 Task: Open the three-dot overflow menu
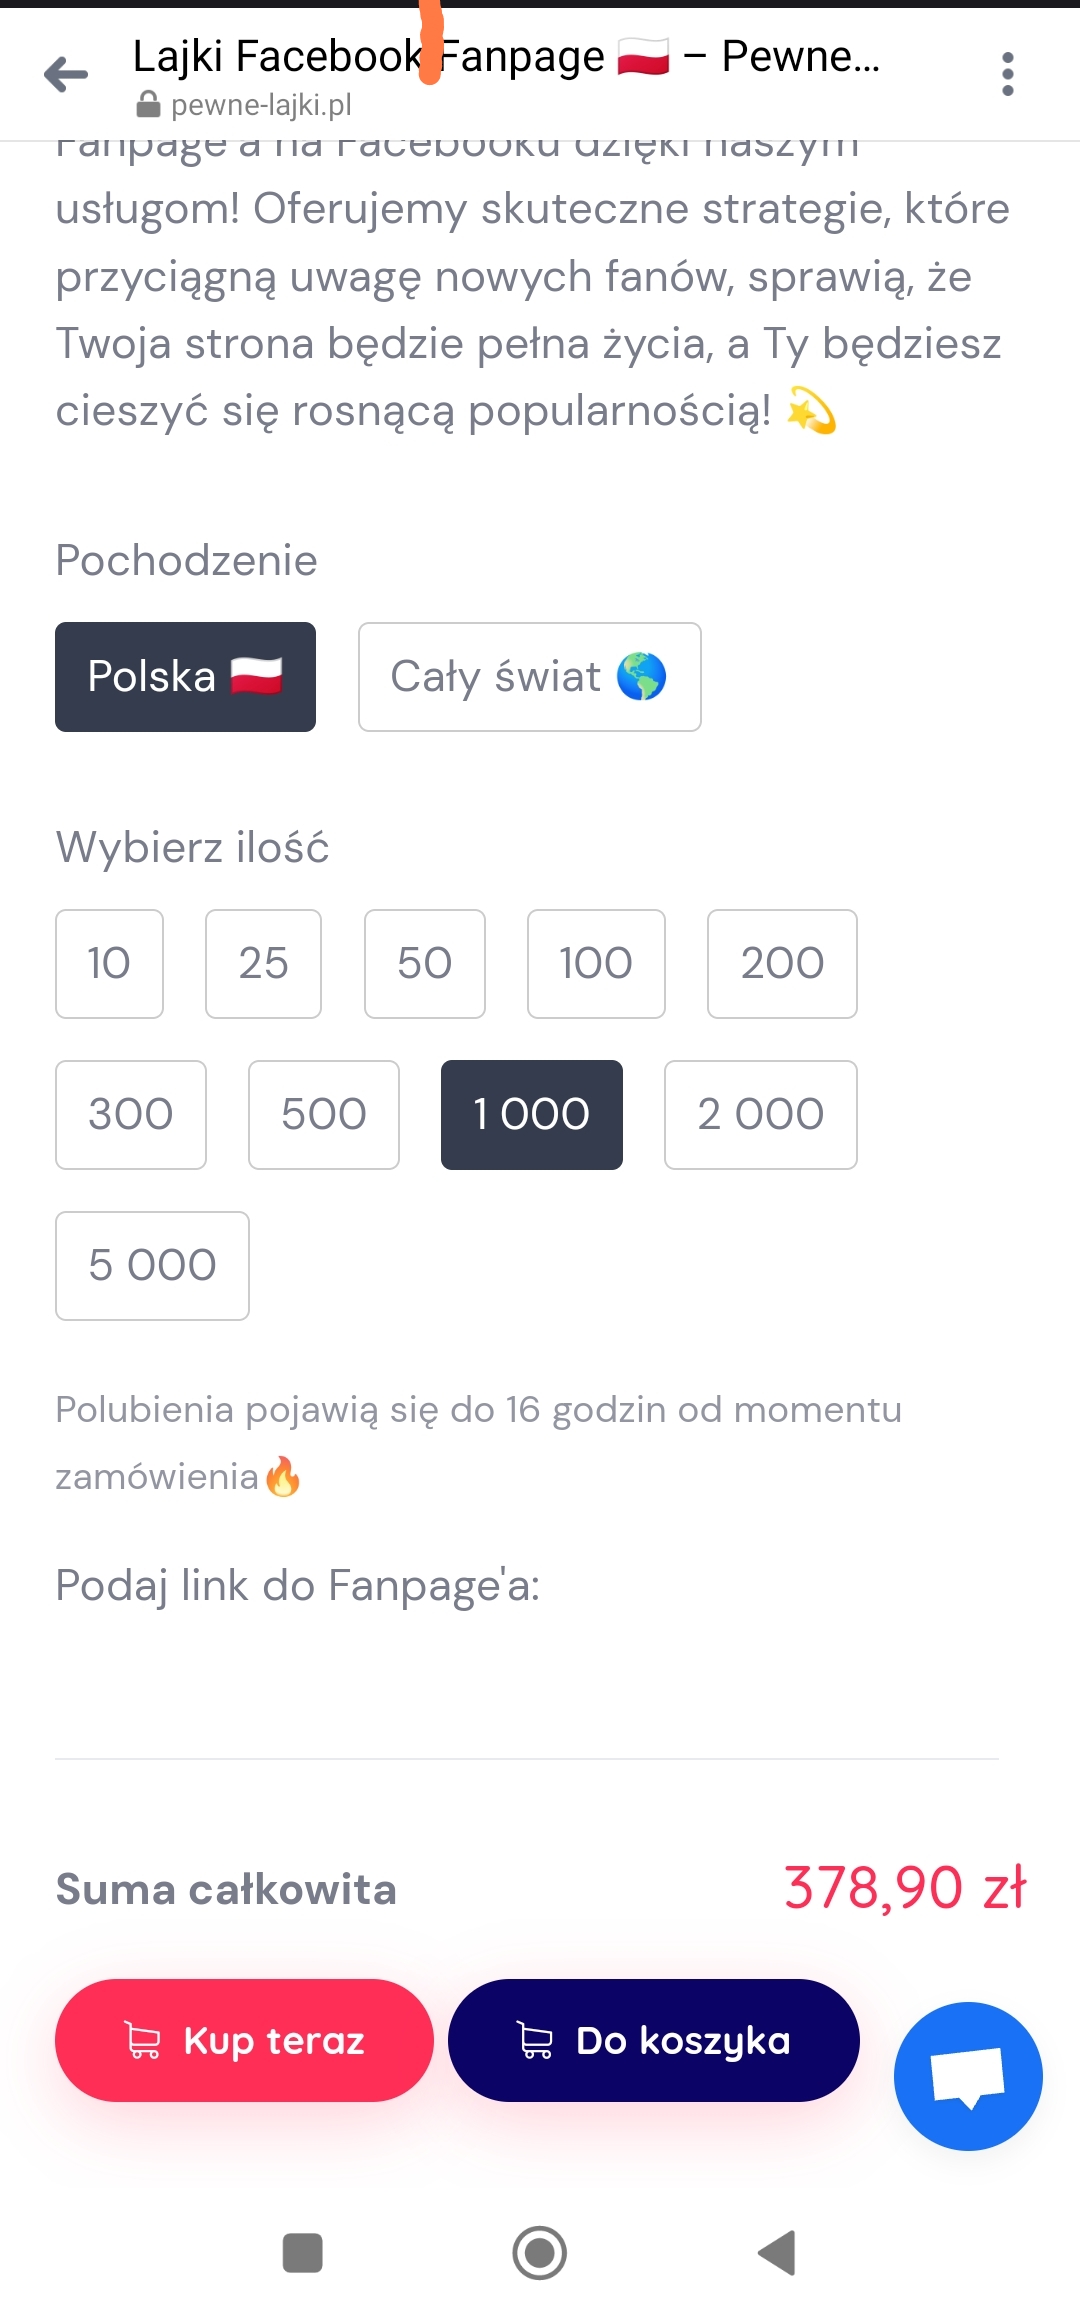[1007, 74]
